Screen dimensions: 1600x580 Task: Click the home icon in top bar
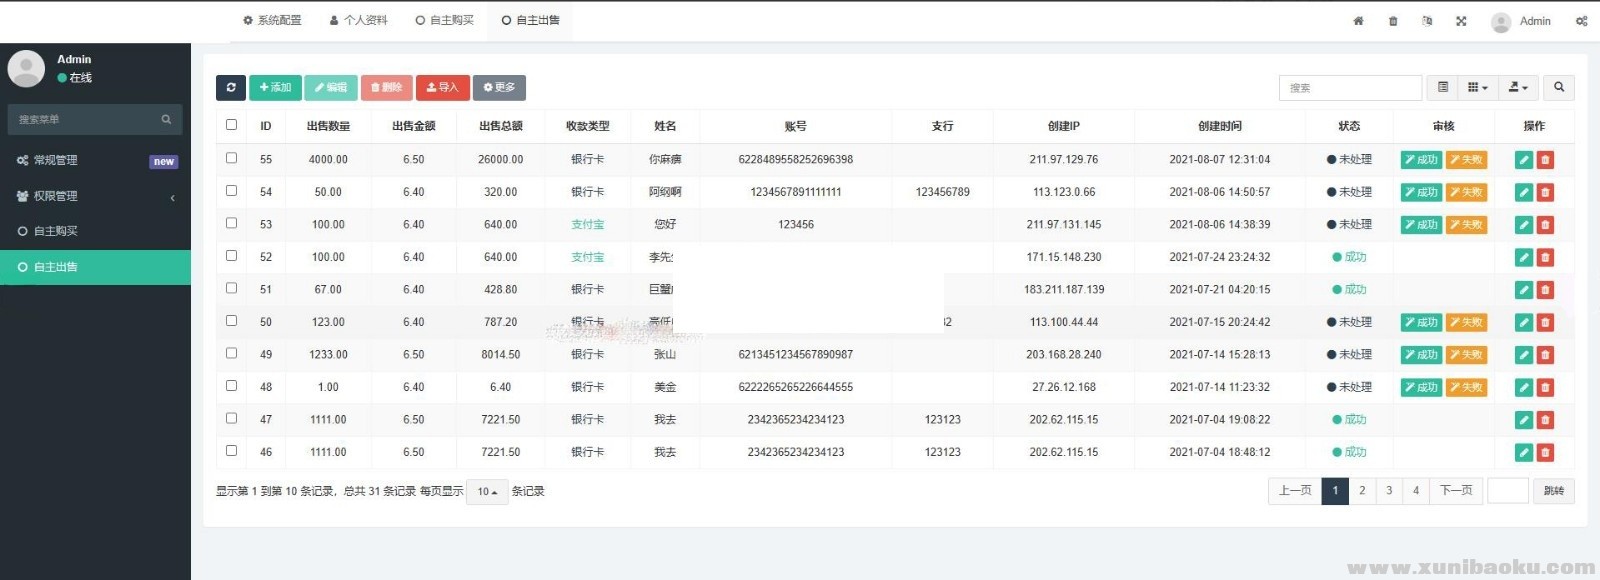click(x=1358, y=21)
